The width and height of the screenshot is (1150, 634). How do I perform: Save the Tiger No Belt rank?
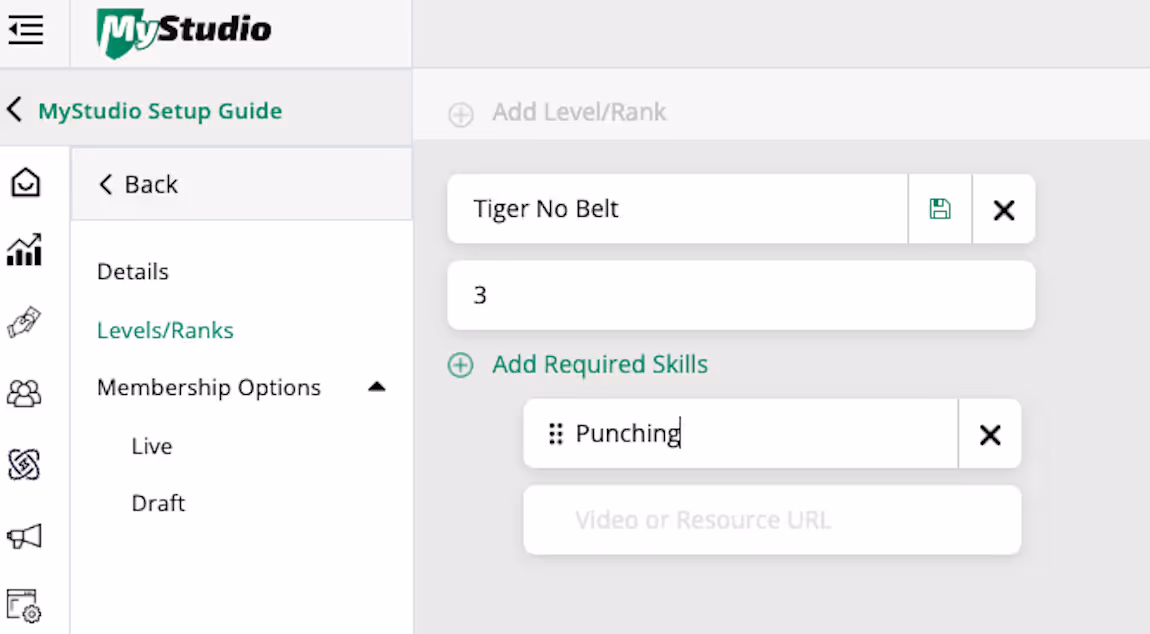(x=940, y=209)
